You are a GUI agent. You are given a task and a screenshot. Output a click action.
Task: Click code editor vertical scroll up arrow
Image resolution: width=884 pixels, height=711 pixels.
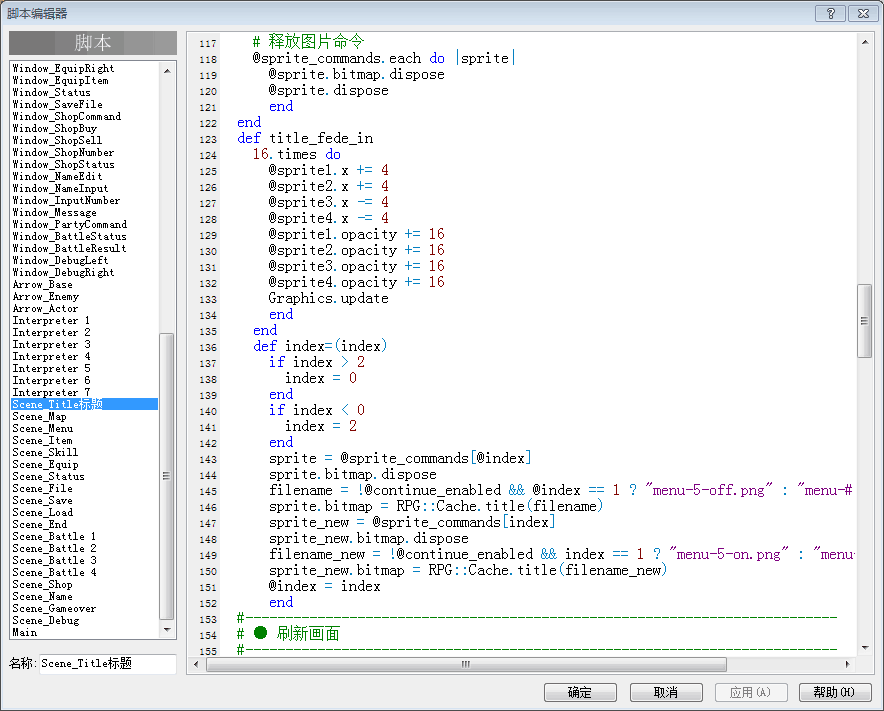[x=865, y=42]
